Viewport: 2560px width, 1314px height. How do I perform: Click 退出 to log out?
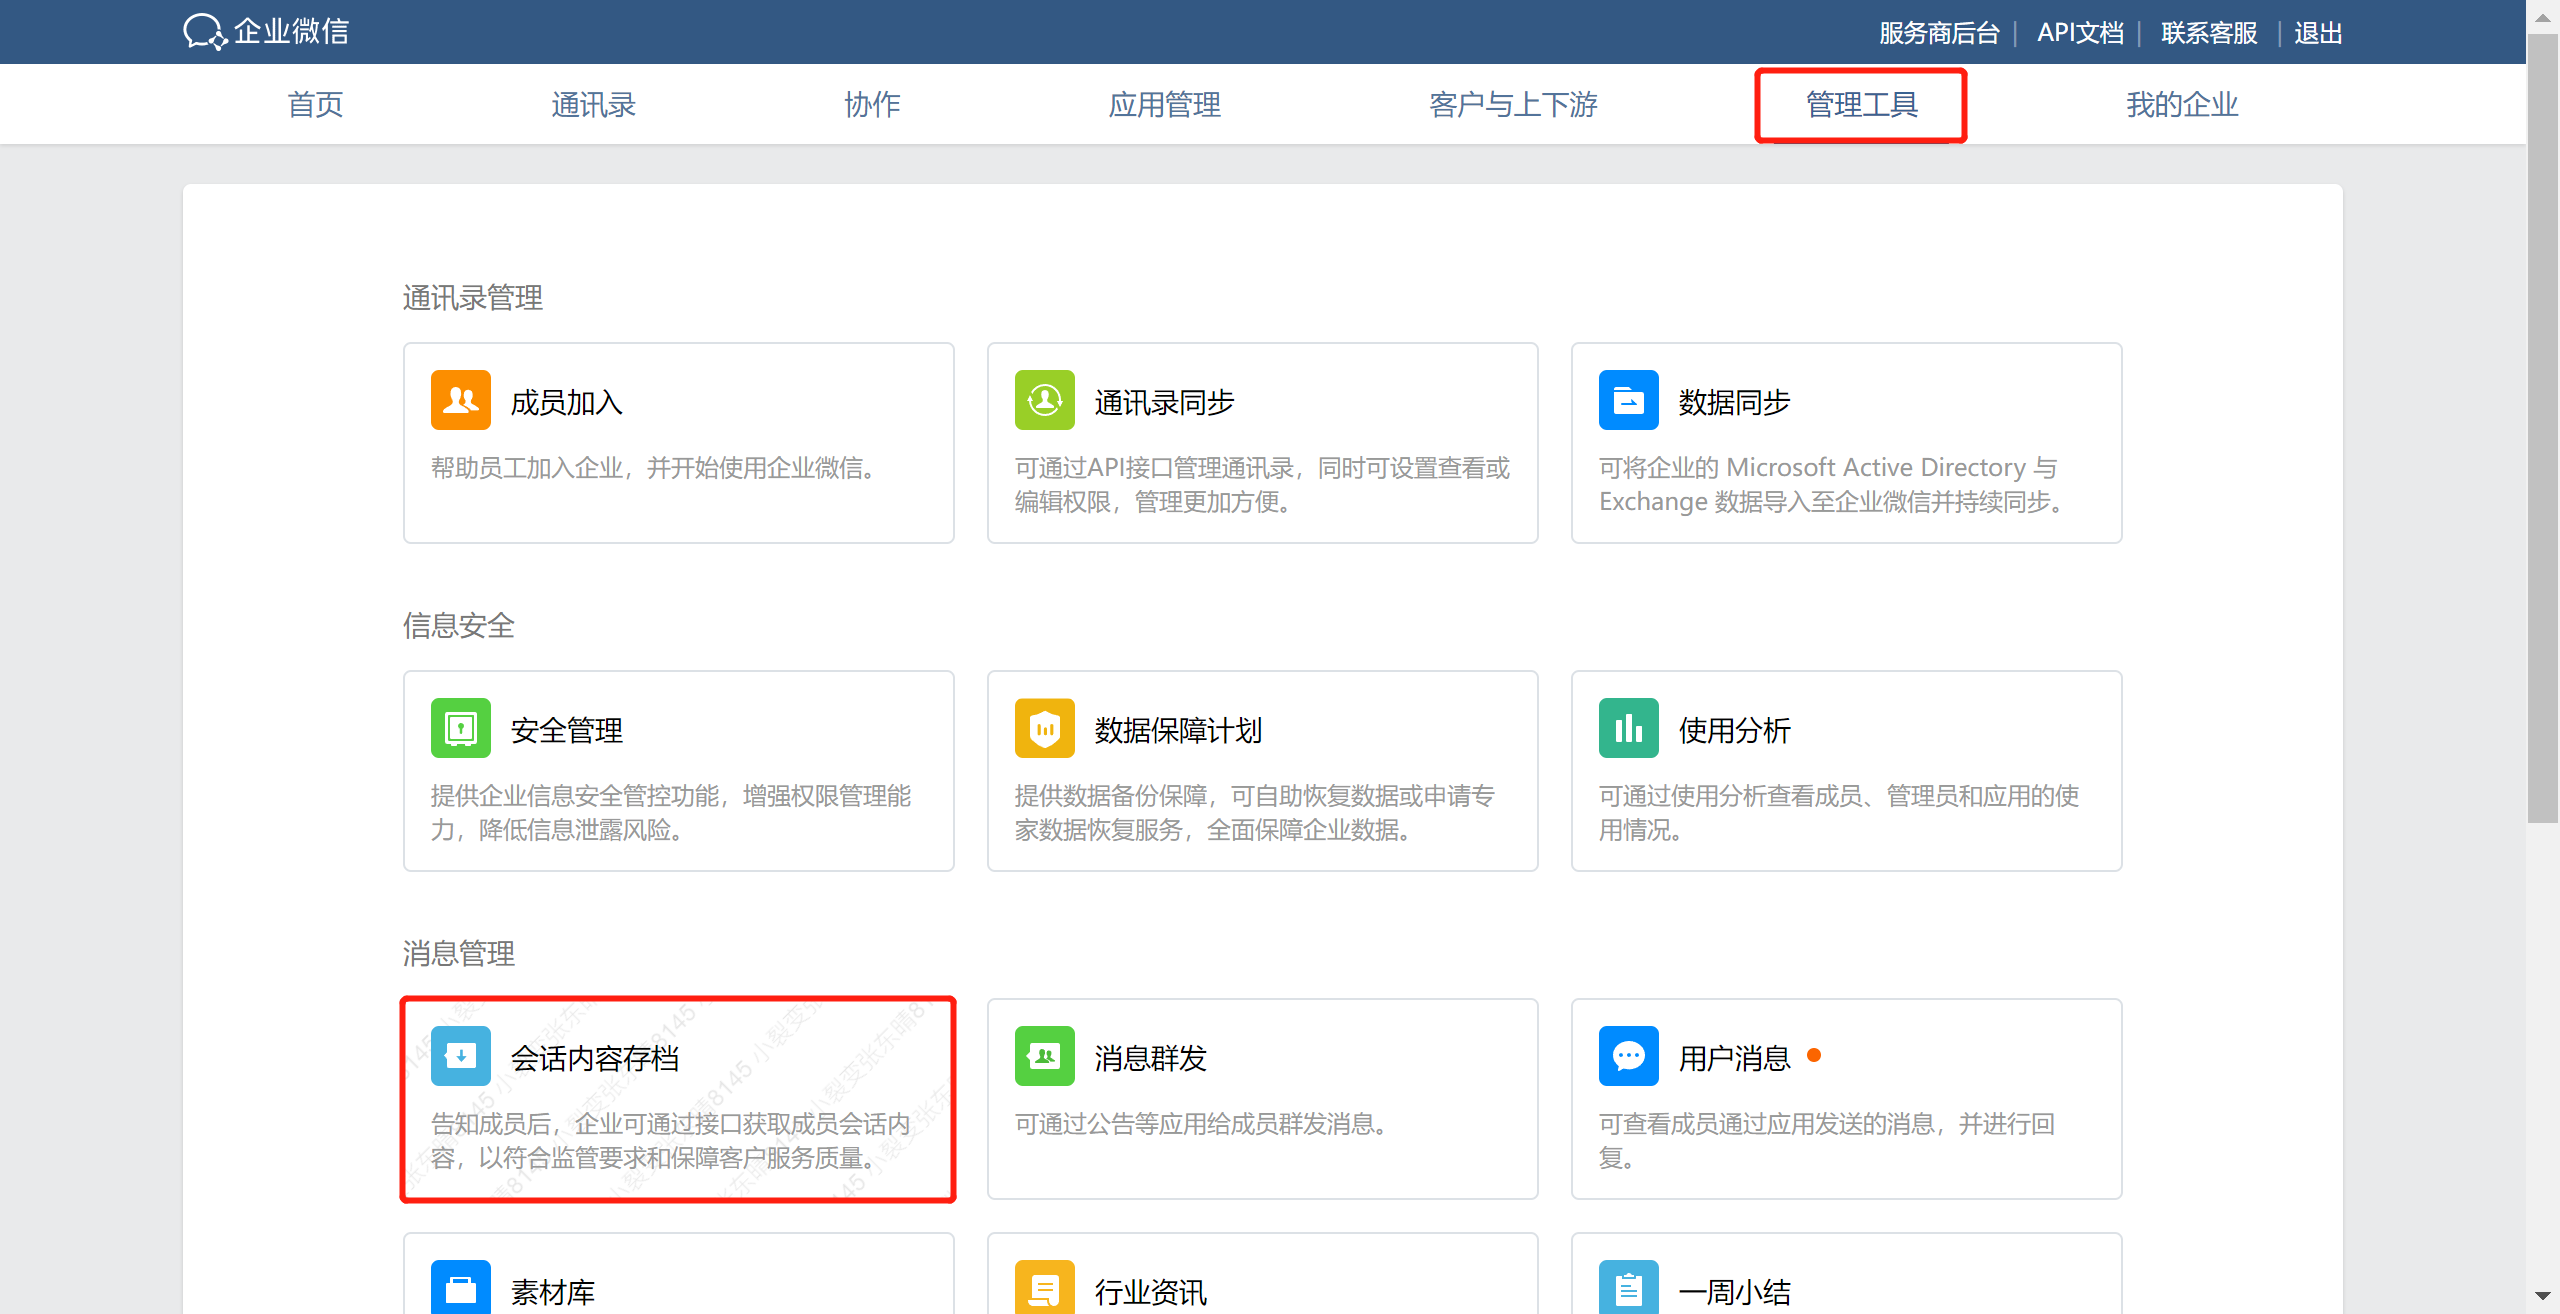[x=2318, y=33]
